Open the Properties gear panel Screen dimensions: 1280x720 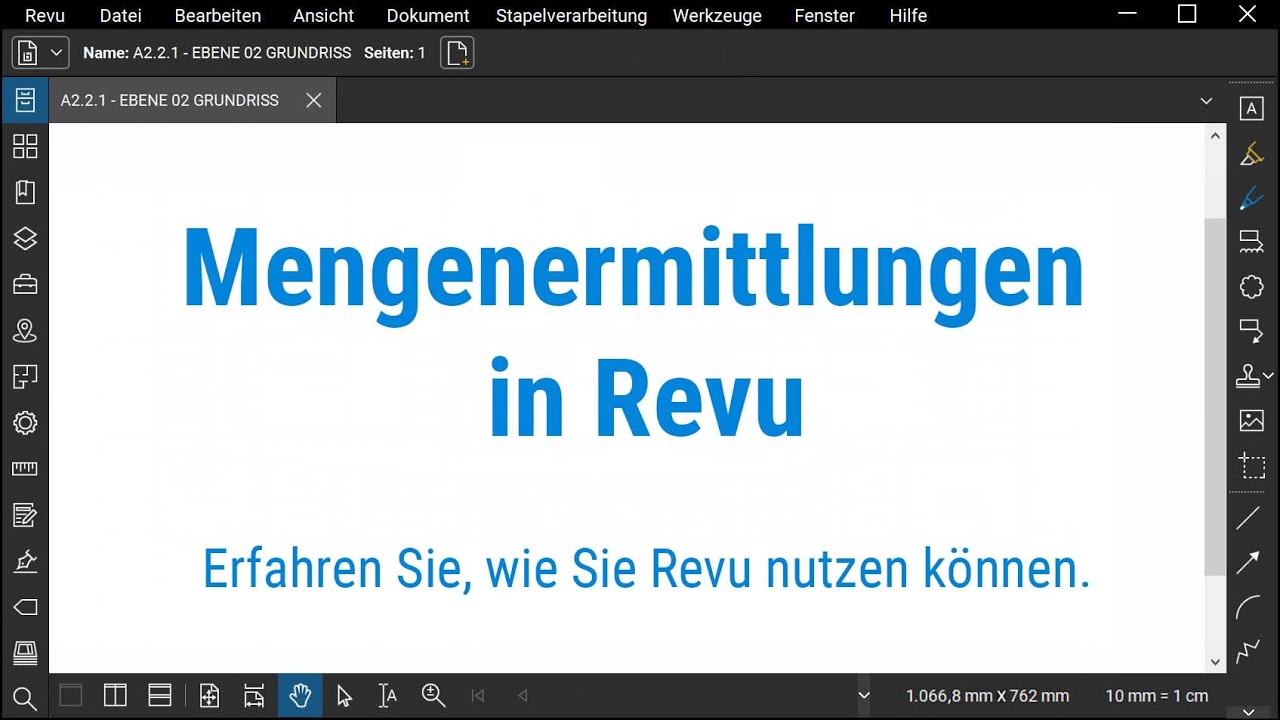tap(25, 423)
